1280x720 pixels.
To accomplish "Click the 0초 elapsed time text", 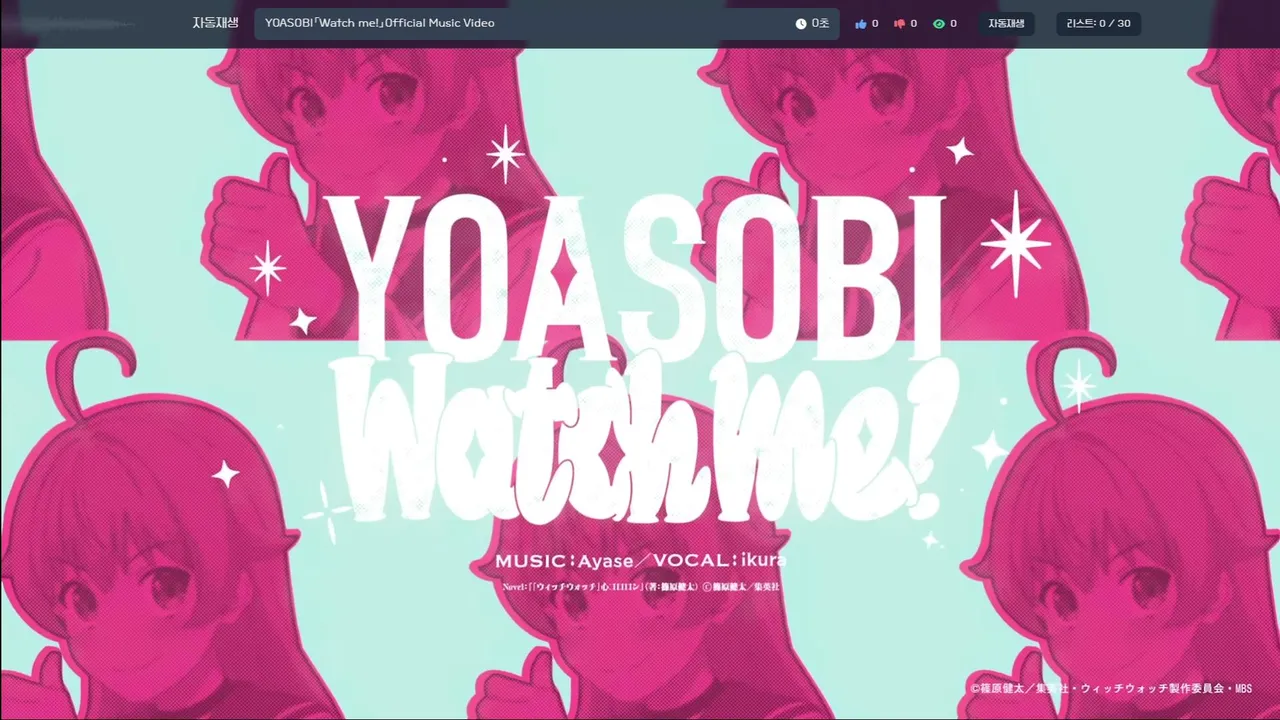I will point(820,23).
